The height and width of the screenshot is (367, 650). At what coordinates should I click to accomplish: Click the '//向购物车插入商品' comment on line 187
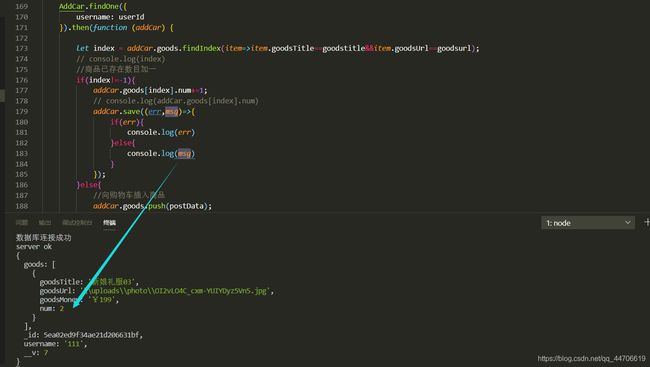[129, 195]
